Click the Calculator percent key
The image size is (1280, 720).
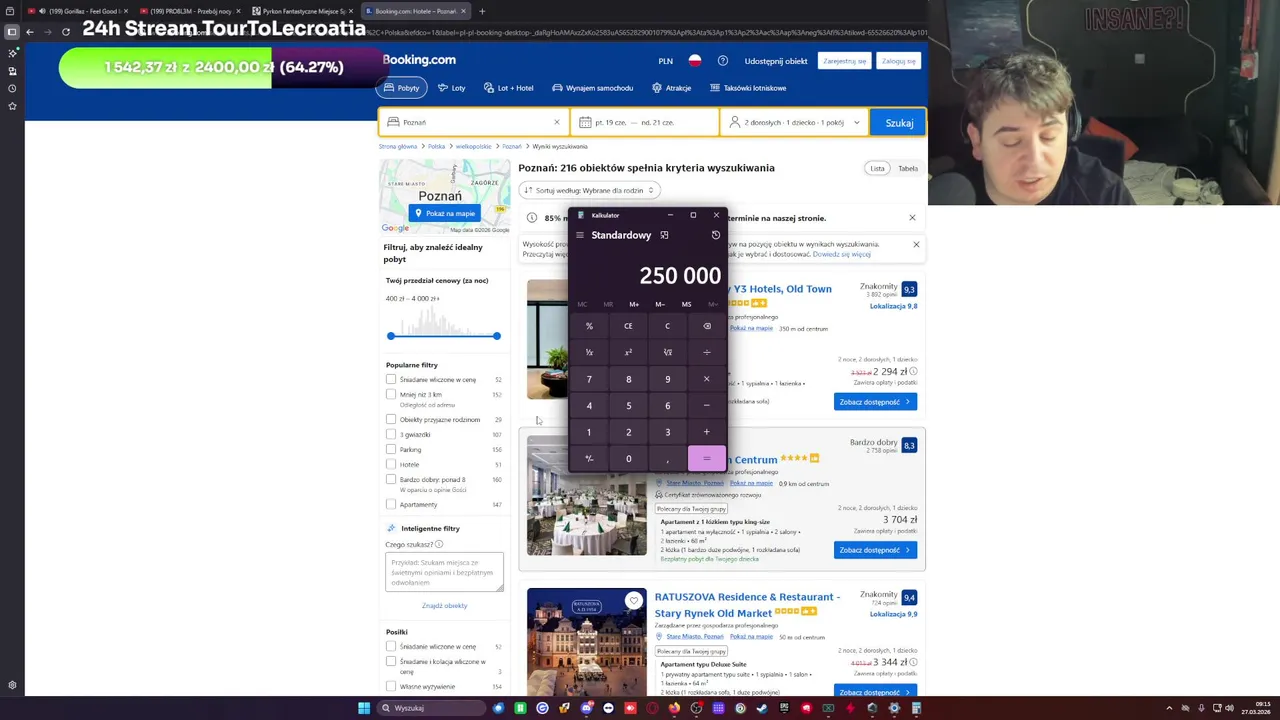pos(589,326)
